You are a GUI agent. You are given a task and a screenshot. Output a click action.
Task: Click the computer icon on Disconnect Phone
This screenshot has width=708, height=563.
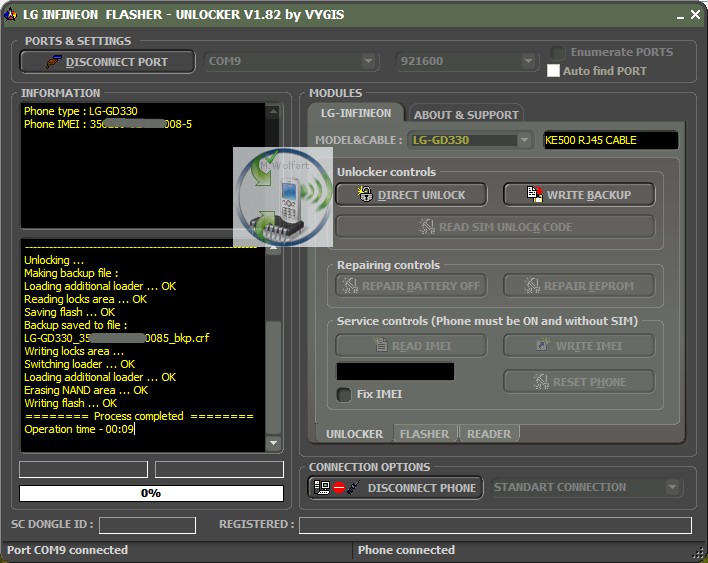click(x=322, y=488)
